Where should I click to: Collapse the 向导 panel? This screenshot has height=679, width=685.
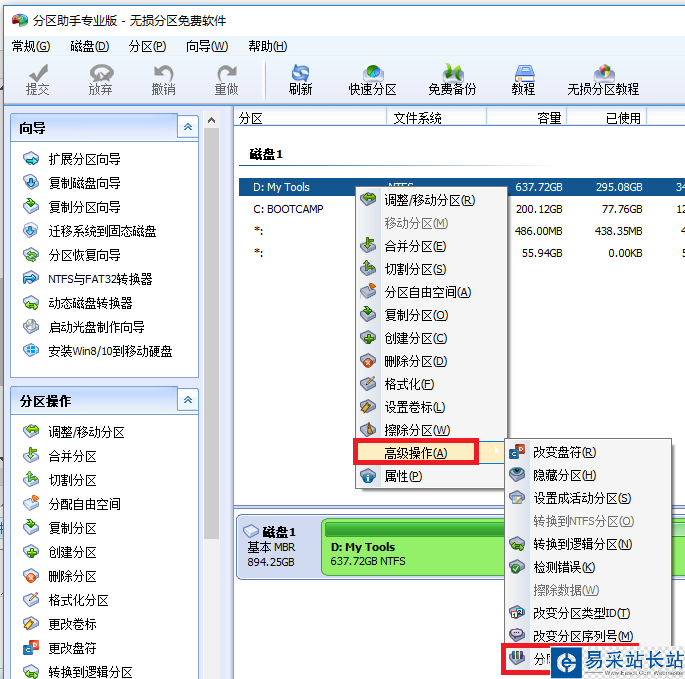[188, 127]
